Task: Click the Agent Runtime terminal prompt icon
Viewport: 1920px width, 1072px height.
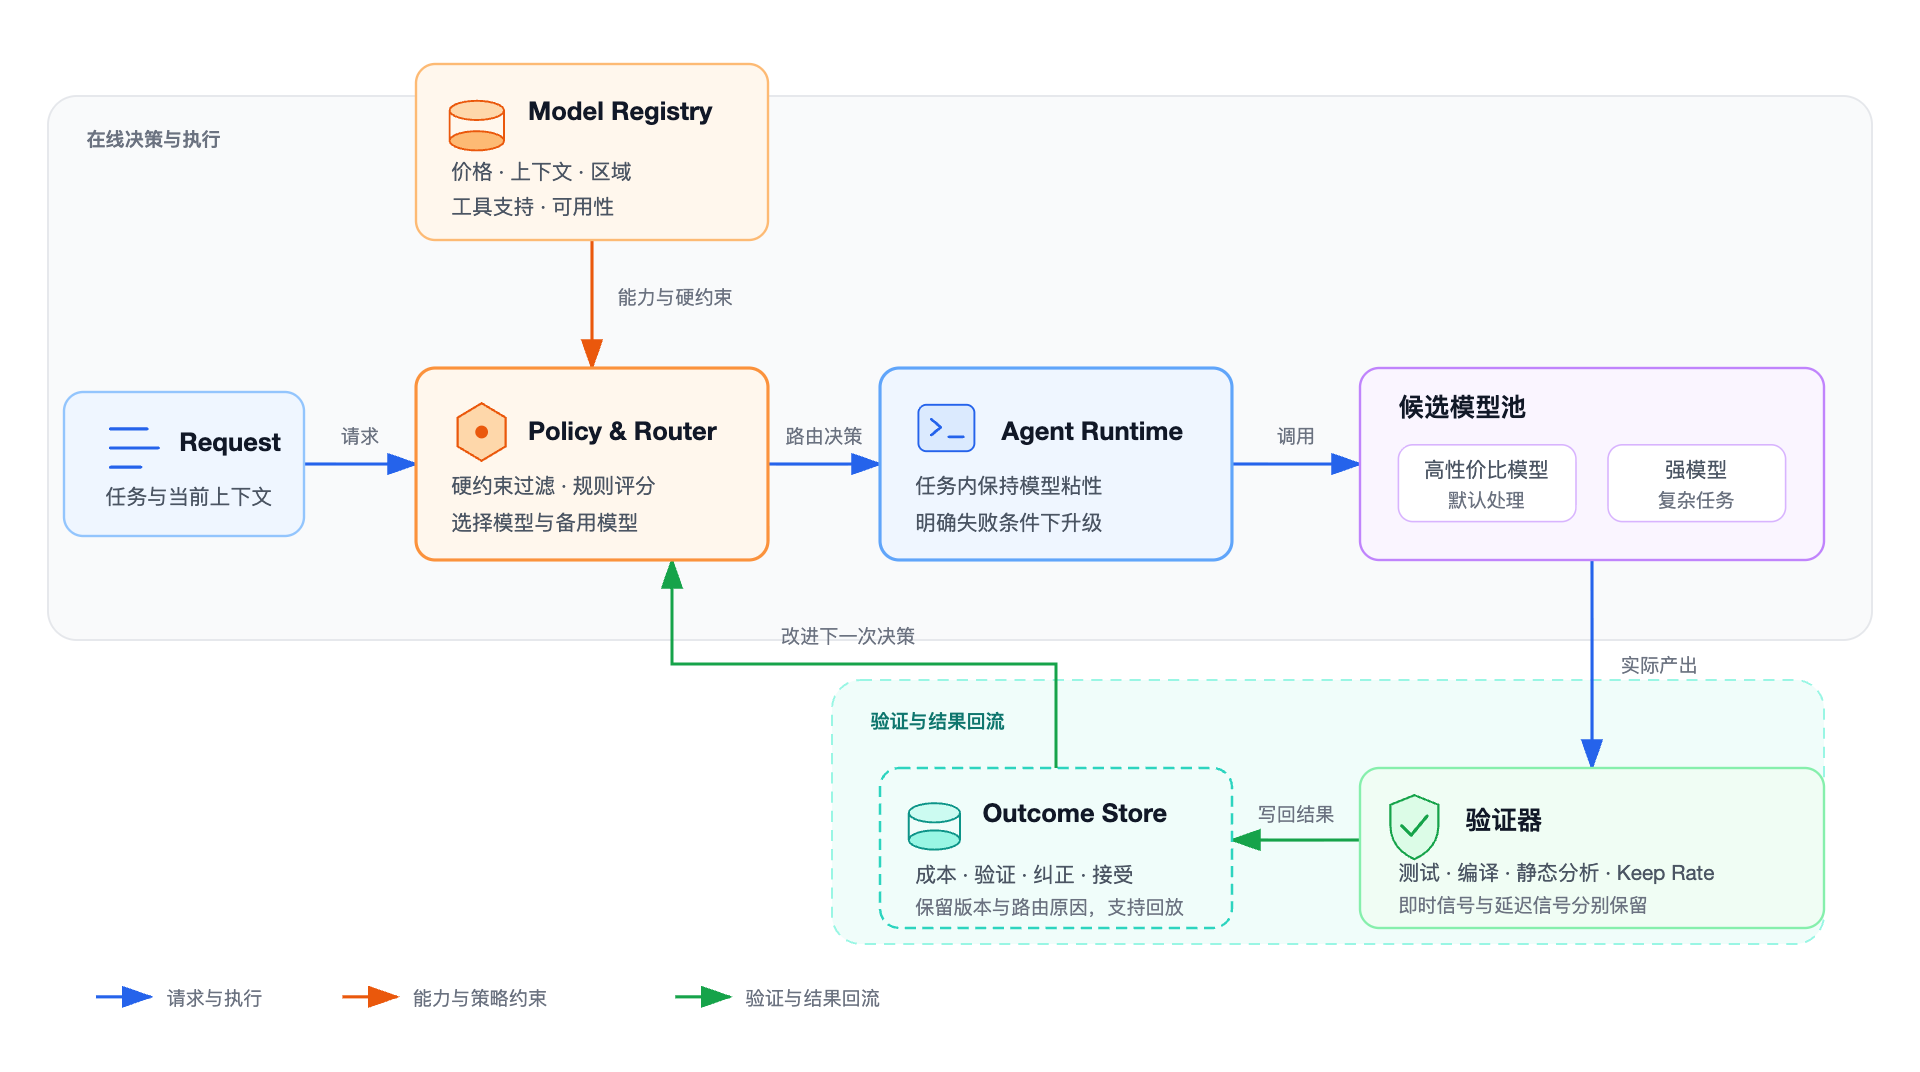Action: click(946, 428)
